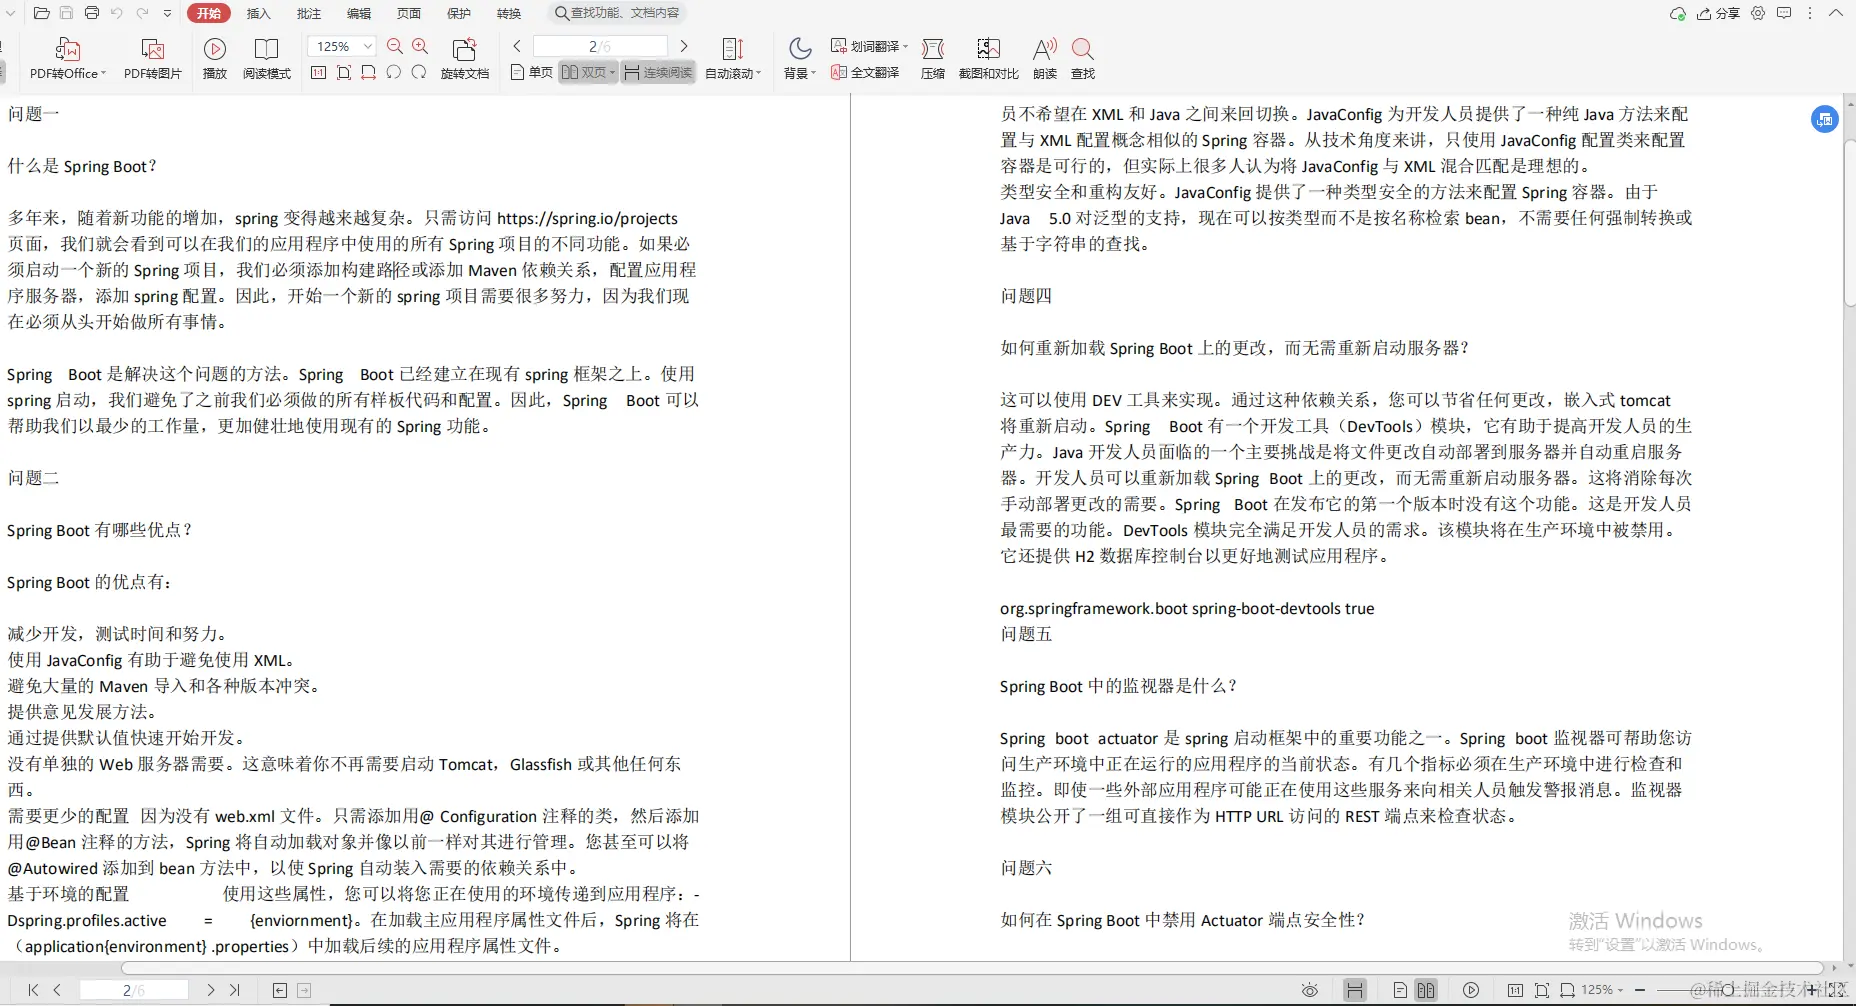Click the 查找 find tool
This screenshot has height=1006, width=1856.
point(1083,59)
